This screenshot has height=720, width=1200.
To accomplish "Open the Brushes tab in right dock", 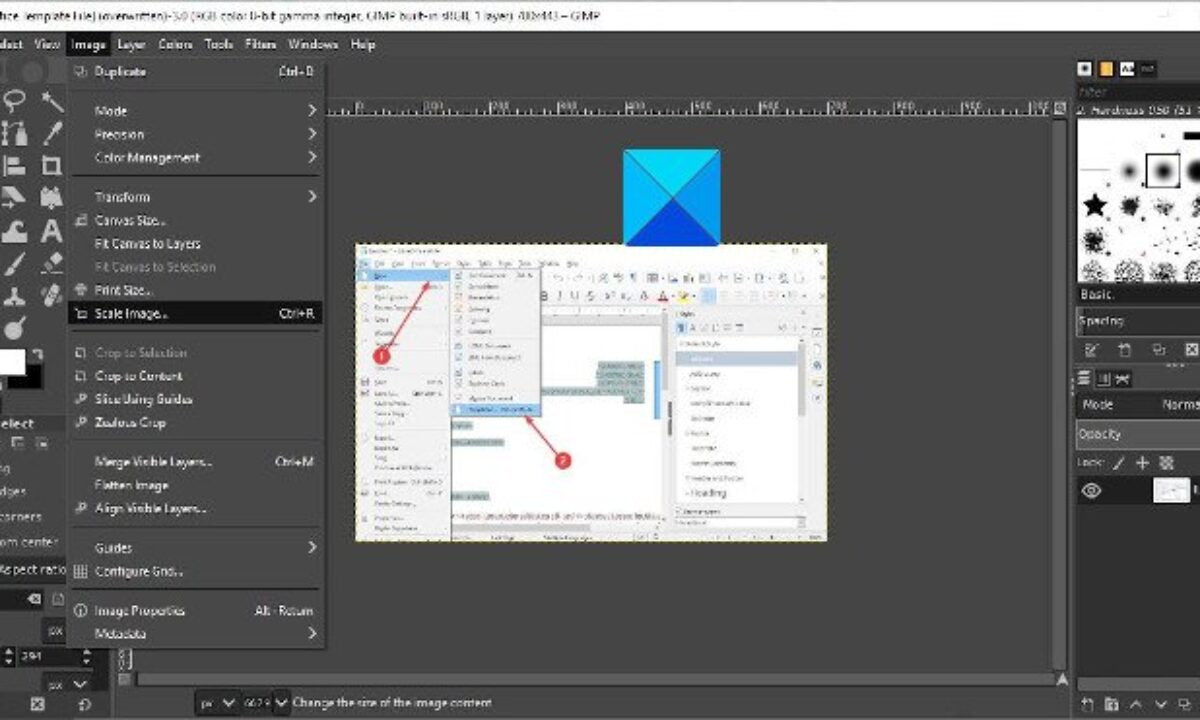I will point(1085,69).
